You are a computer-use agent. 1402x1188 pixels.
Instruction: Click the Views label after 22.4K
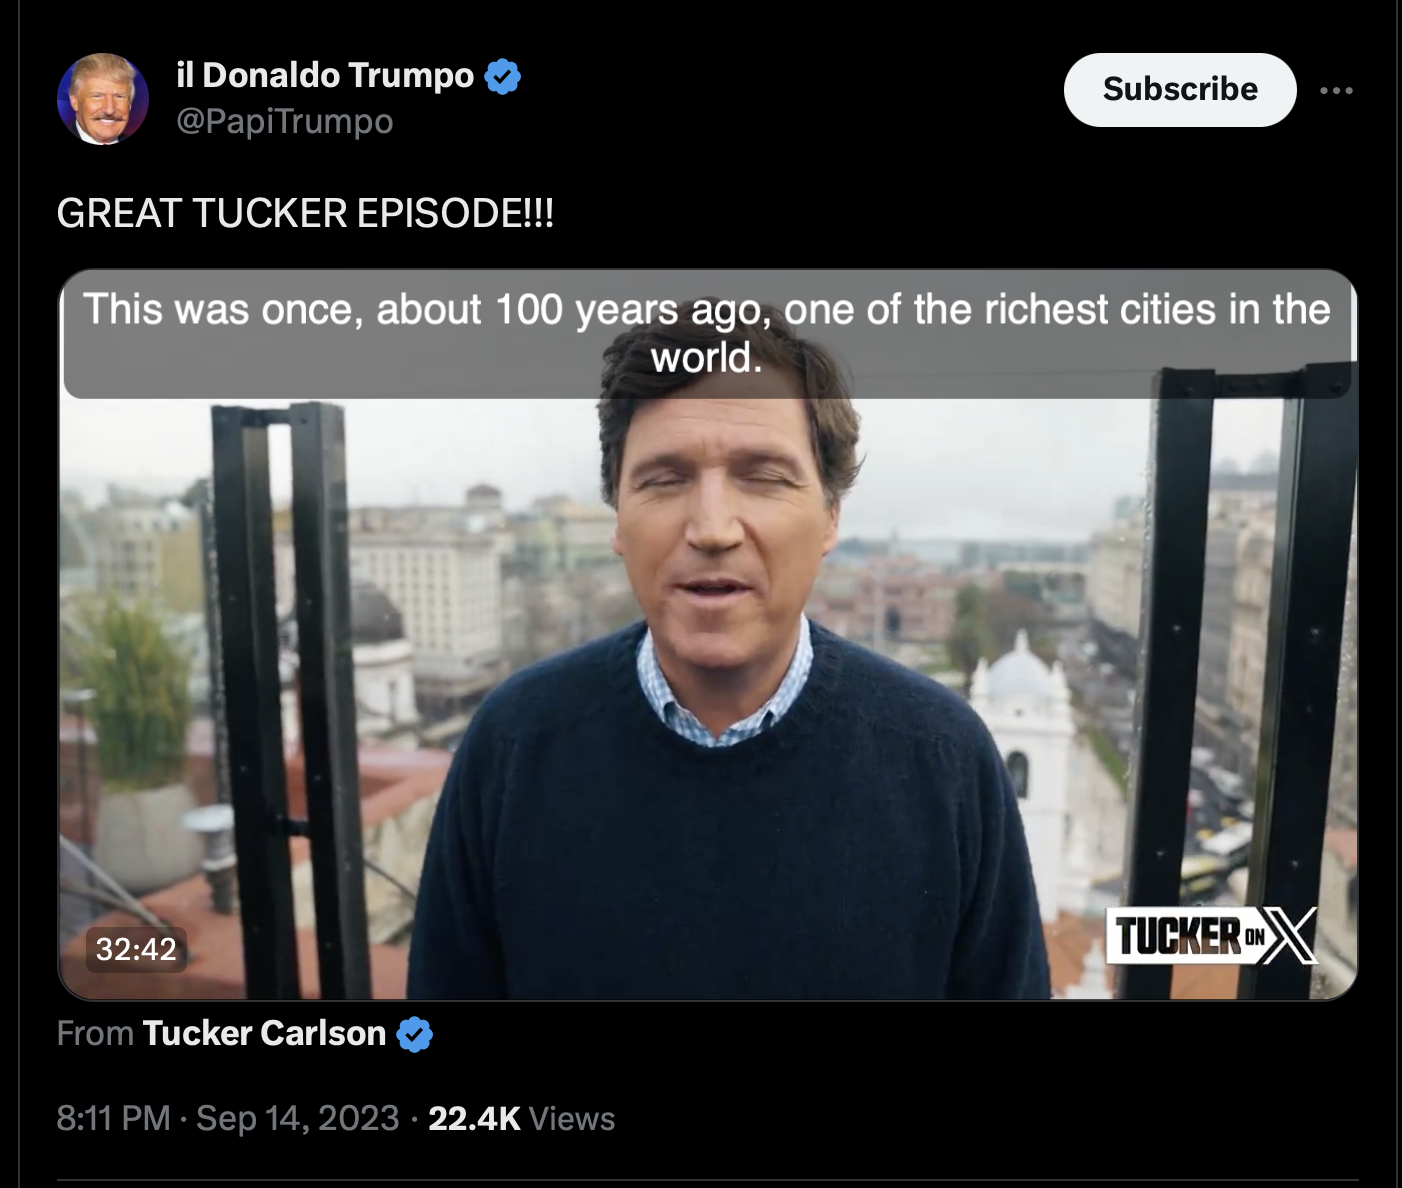572,1118
